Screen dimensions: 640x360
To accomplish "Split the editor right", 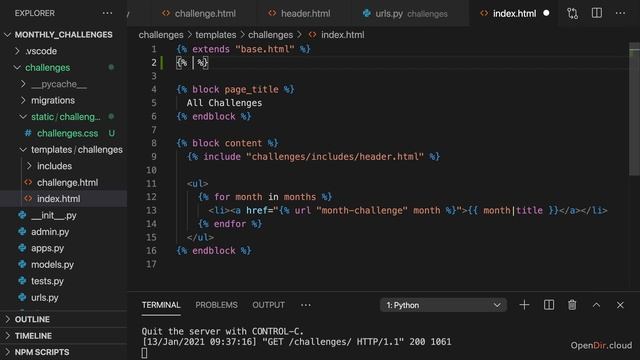I will pyautogui.click(x=597, y=13).
